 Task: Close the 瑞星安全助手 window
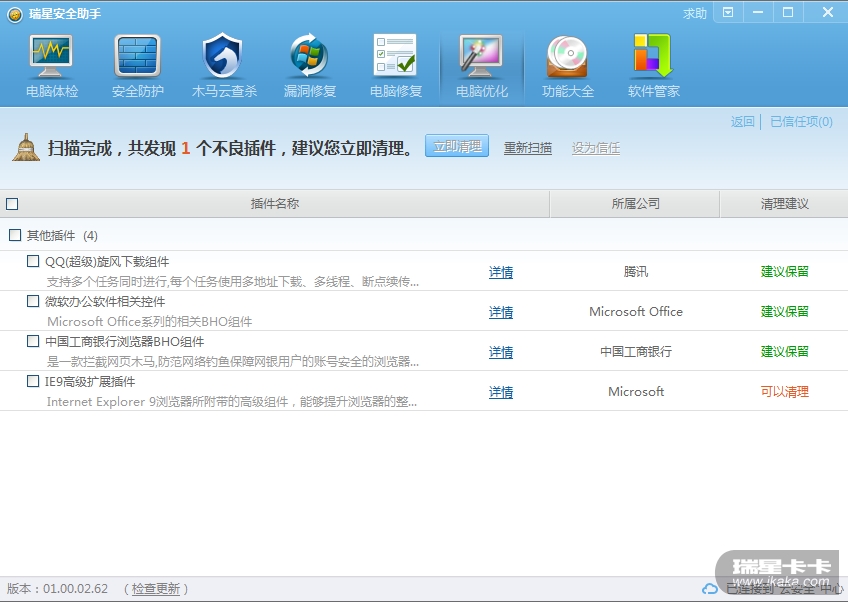click(x=827, y=12)
